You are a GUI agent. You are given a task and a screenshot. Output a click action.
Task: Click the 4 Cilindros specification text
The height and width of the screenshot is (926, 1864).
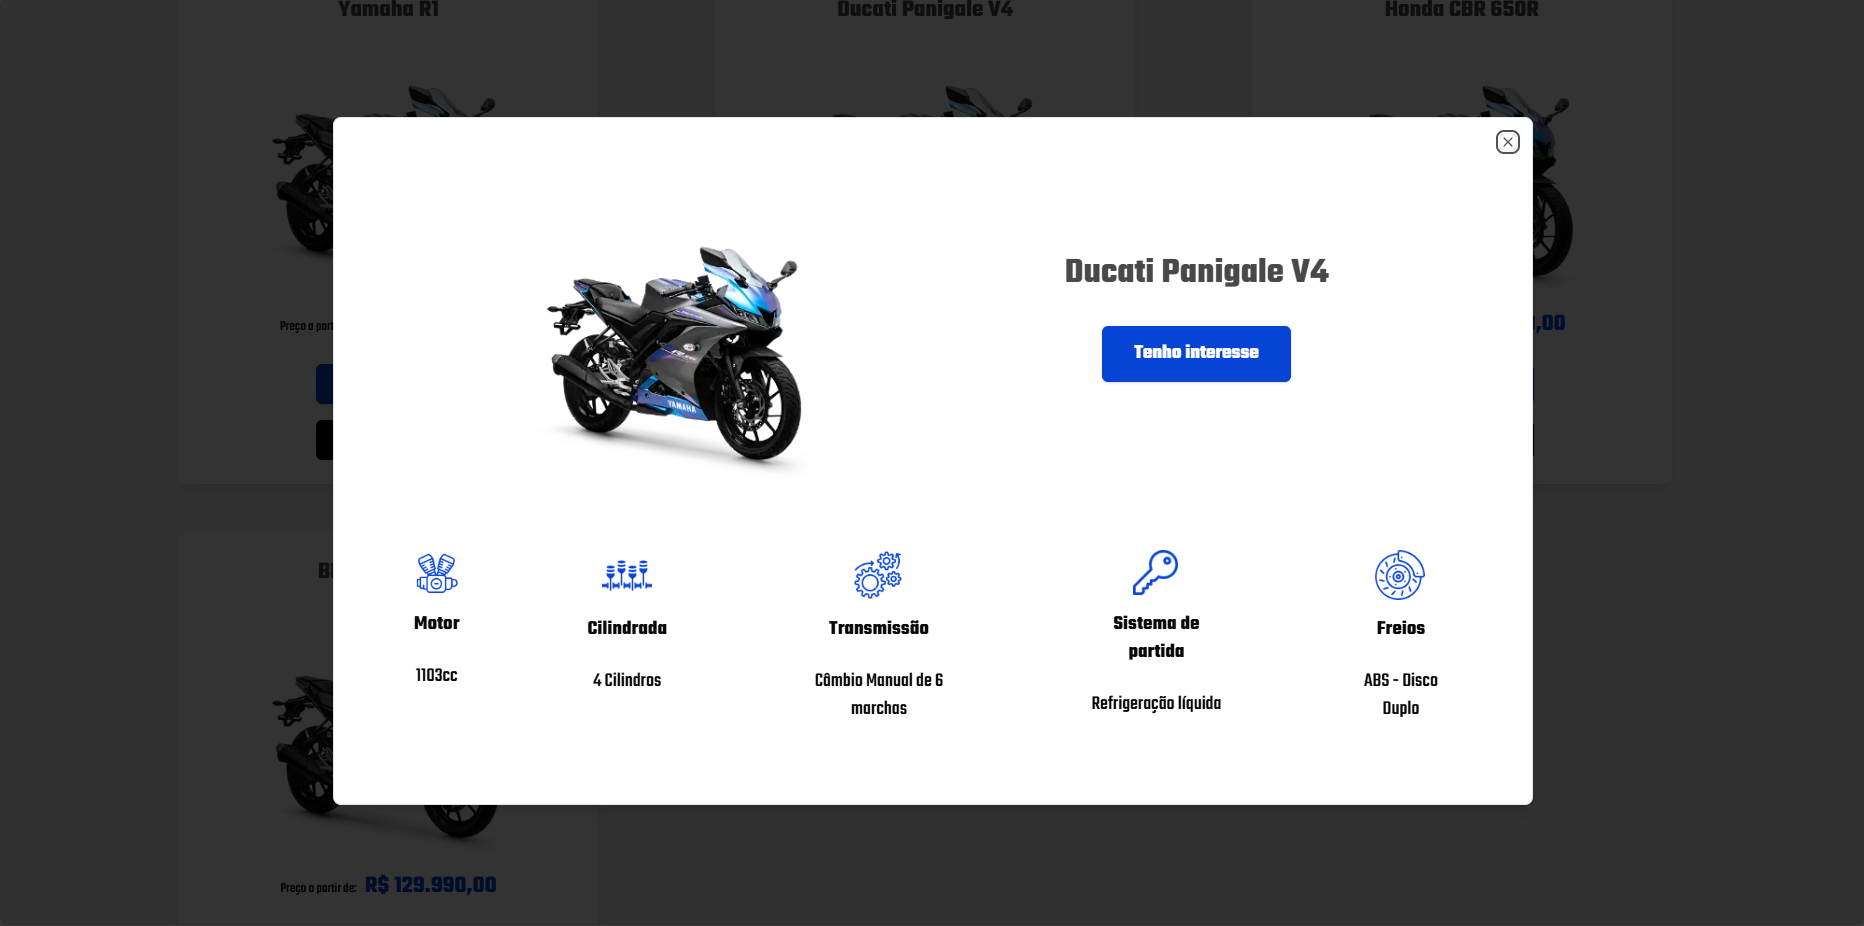(x=627, y=680)
